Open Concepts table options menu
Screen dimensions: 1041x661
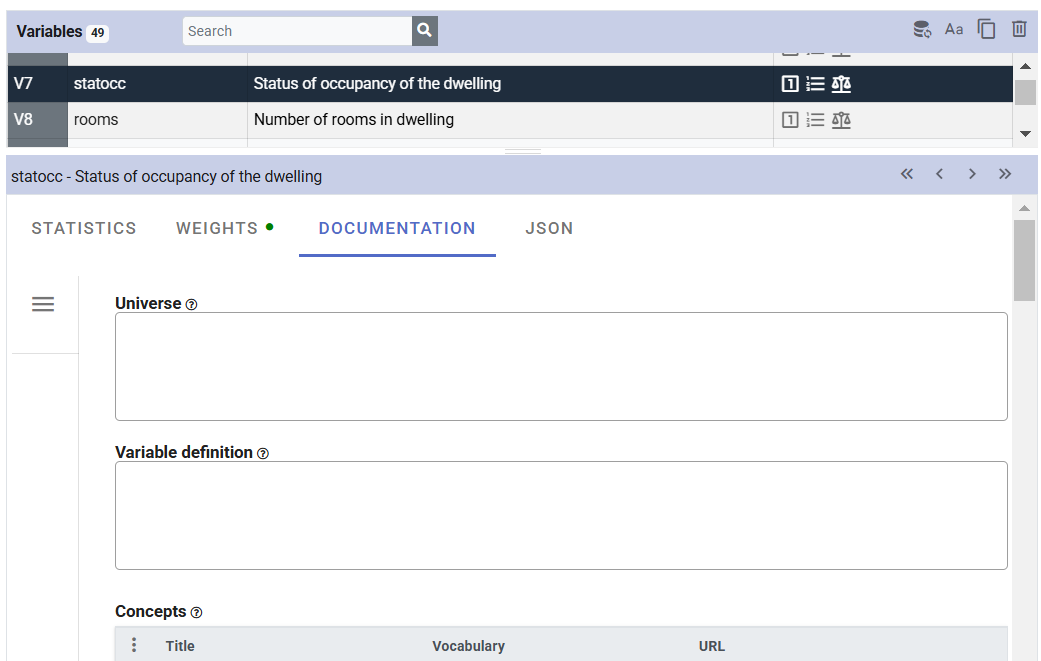pyautogui.click(x=134, y=646)
